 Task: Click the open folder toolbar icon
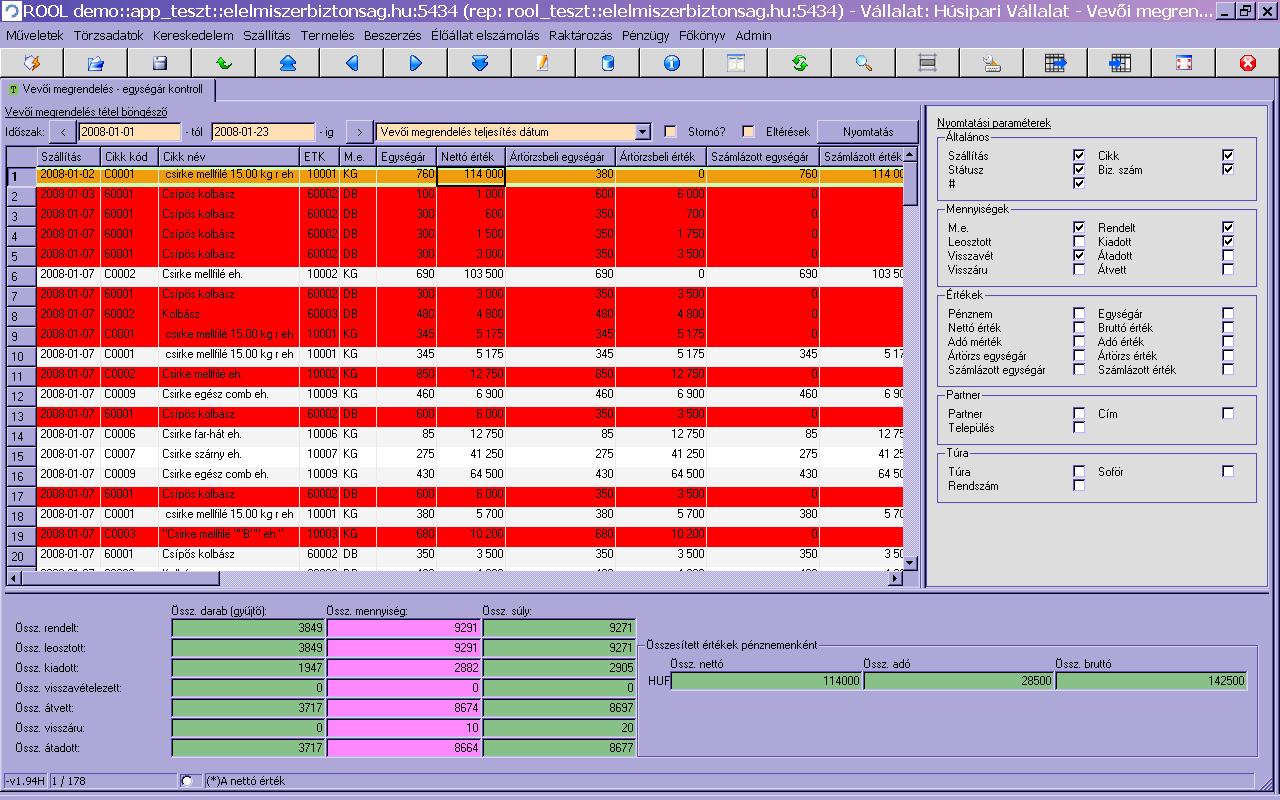[96, 63]
